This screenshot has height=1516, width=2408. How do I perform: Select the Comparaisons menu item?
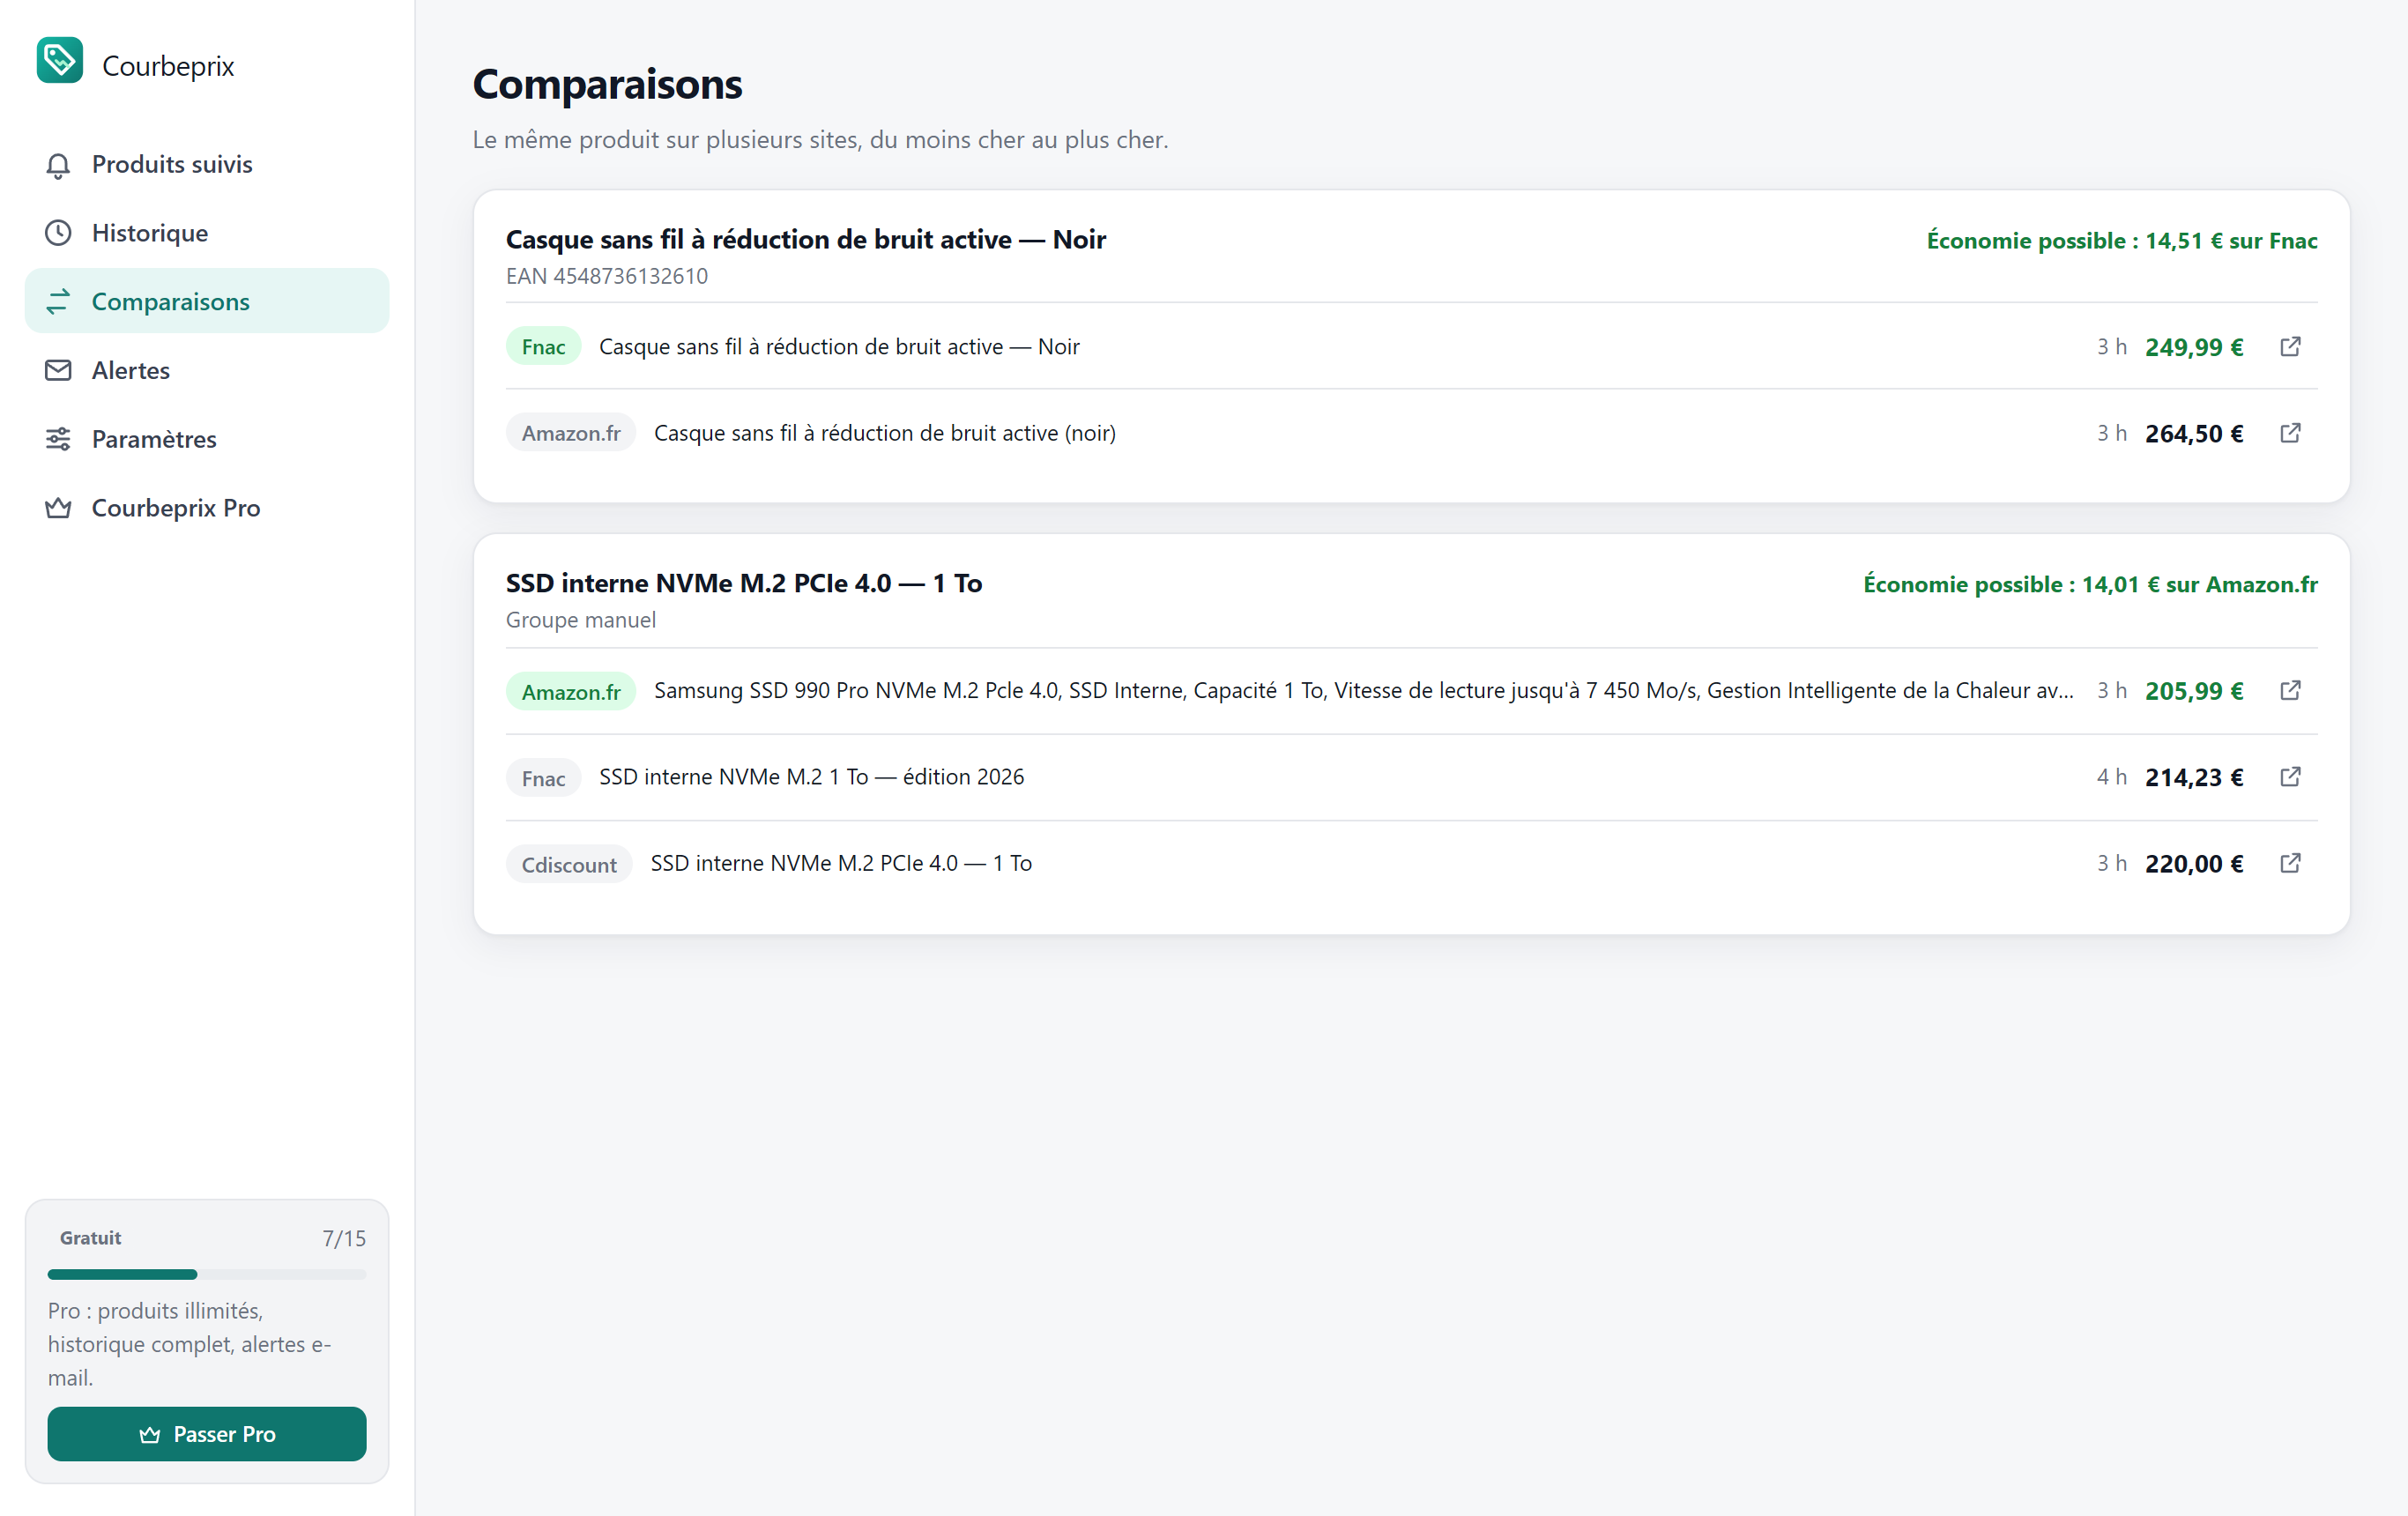click(x=207, y=301)
